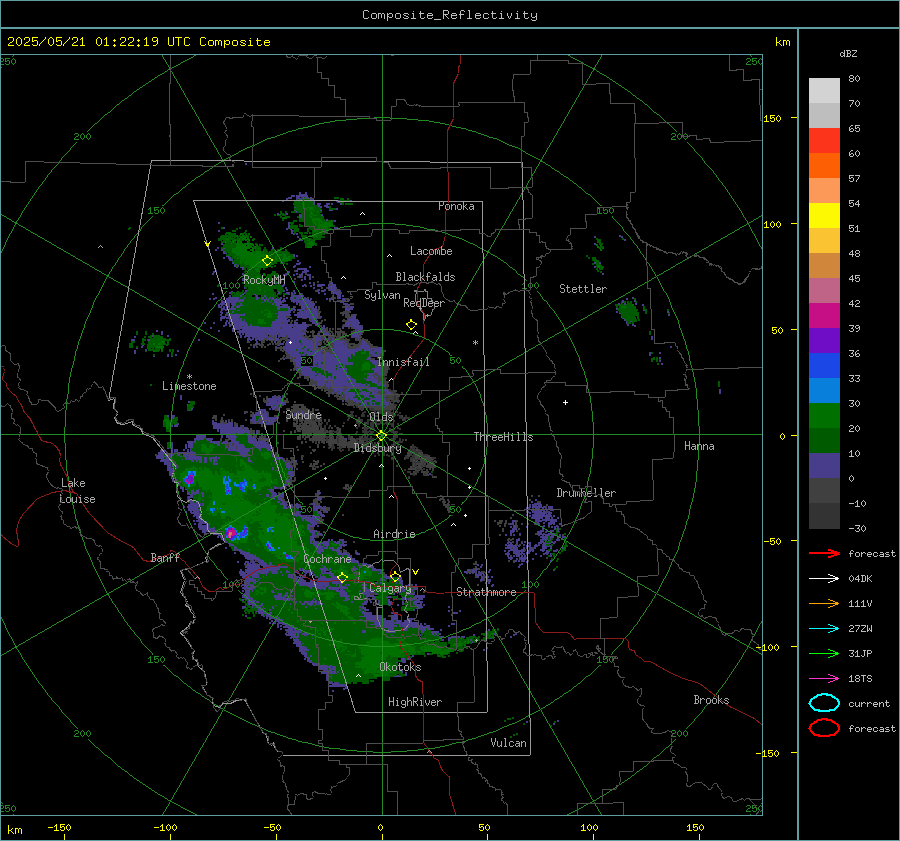Click the yellow diamond marker below RedDeer

pyautogui.click(x=411, y=325)
